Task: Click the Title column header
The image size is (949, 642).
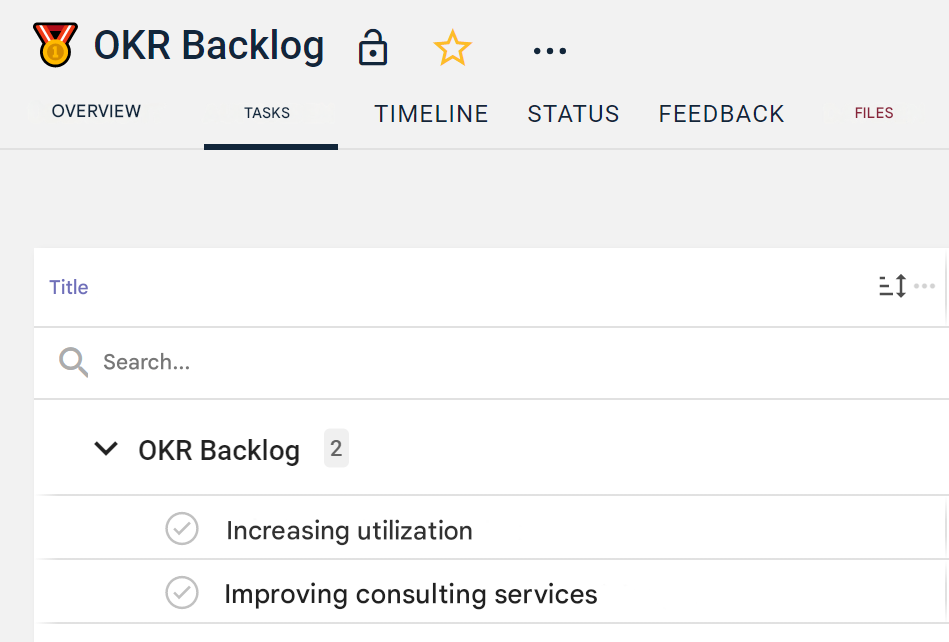Action: pos(69,287)
